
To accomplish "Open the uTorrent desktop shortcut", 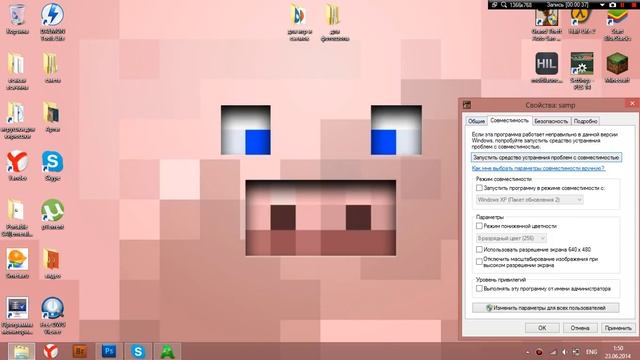I will pos(52,210).
